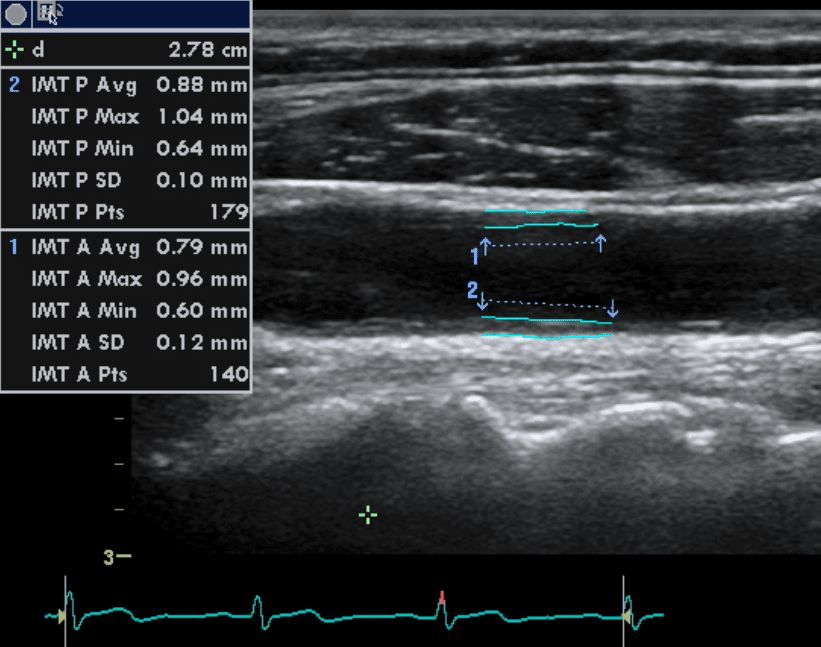Click the IMT P SD value 0.10 mm
The height and width of the screenshot is (647, 821).
click(x=202, y=180)
